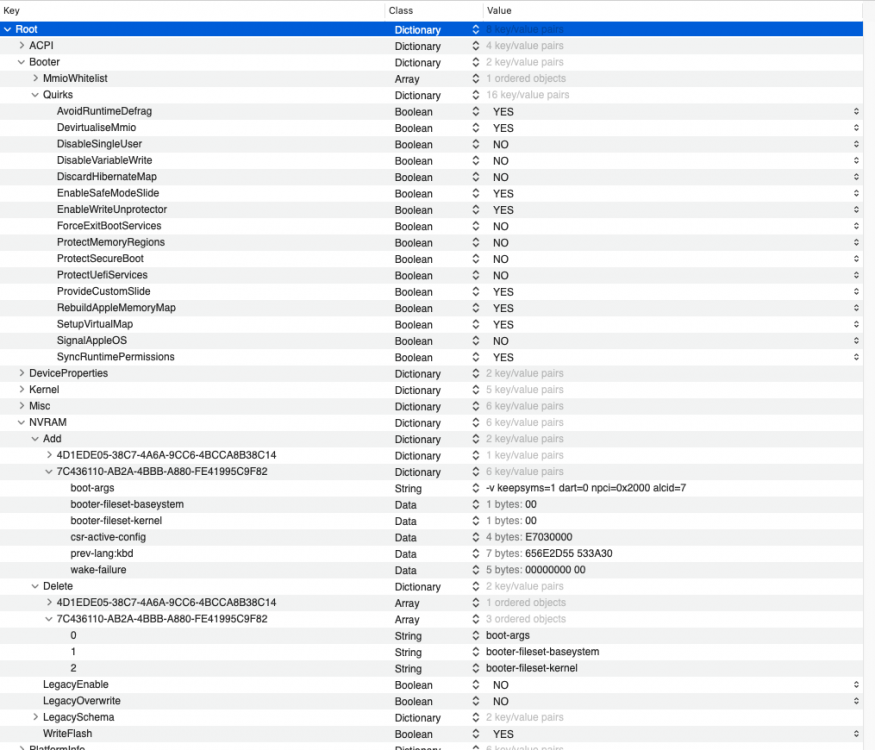Viewport: 875px width, 750px height.
Task: Open the YES/NO popup for AvoidRuntimeDefrag
Action: click(x=856, y=112)
